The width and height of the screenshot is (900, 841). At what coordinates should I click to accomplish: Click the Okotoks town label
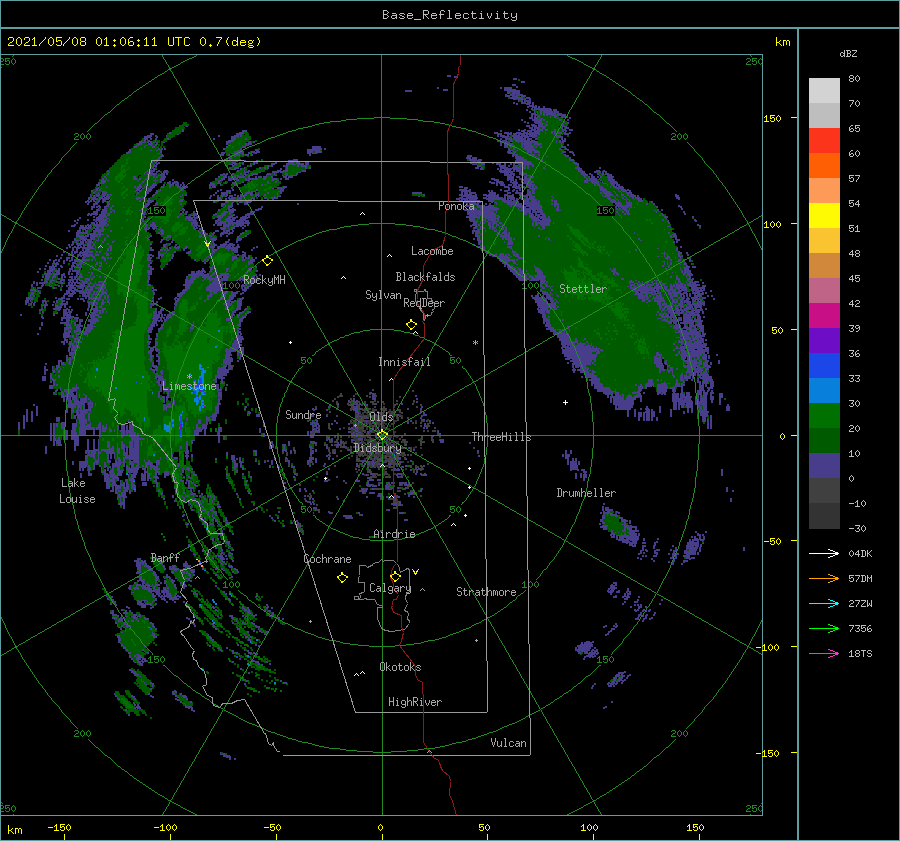point(400,667)
